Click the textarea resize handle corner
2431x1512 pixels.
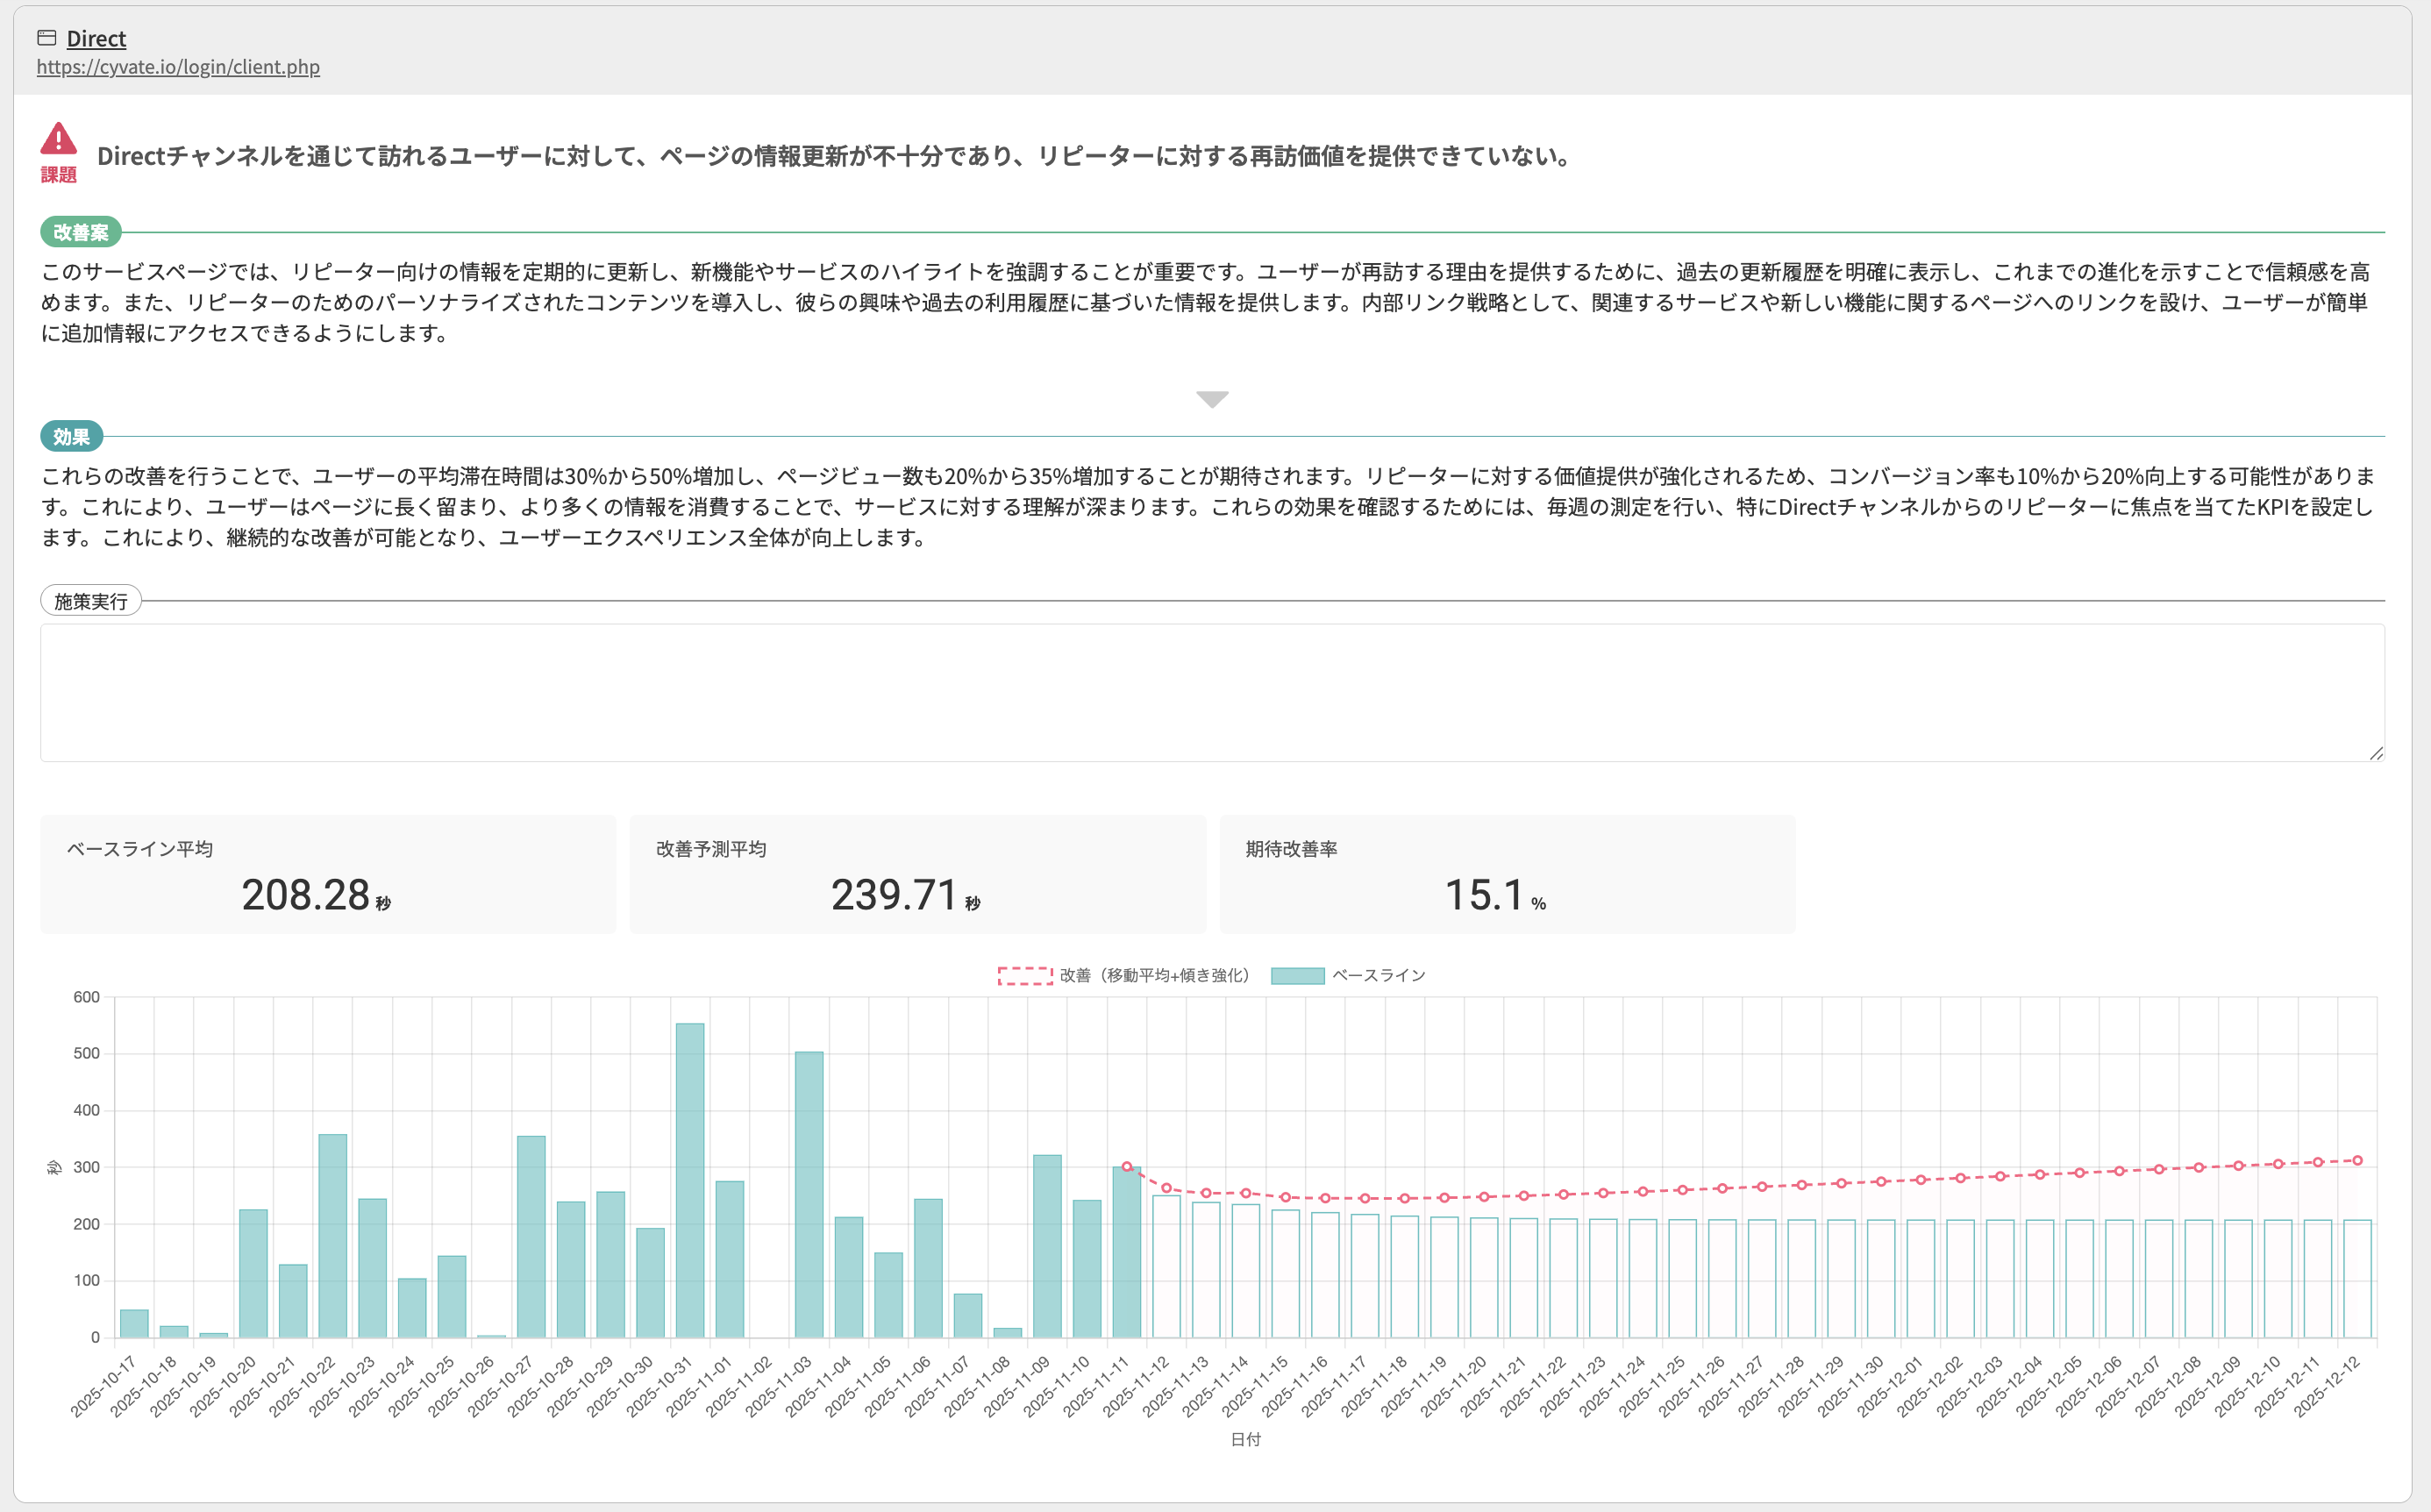2376,753
